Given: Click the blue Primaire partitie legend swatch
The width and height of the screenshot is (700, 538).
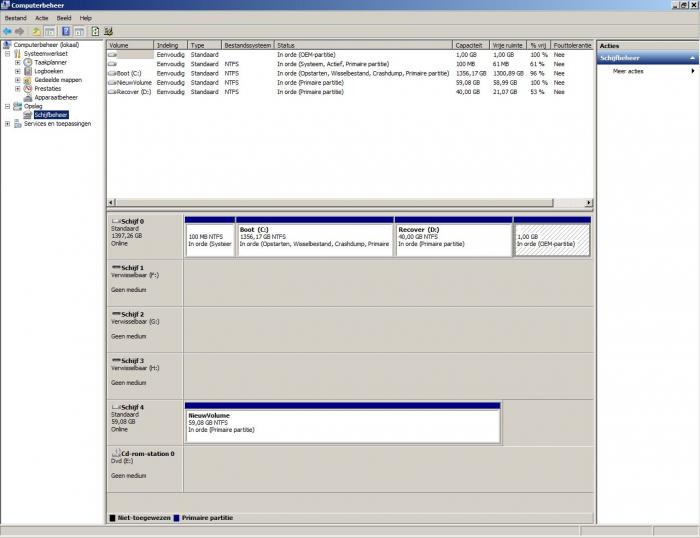Looking at the screenshot, I should coord(177,518).
